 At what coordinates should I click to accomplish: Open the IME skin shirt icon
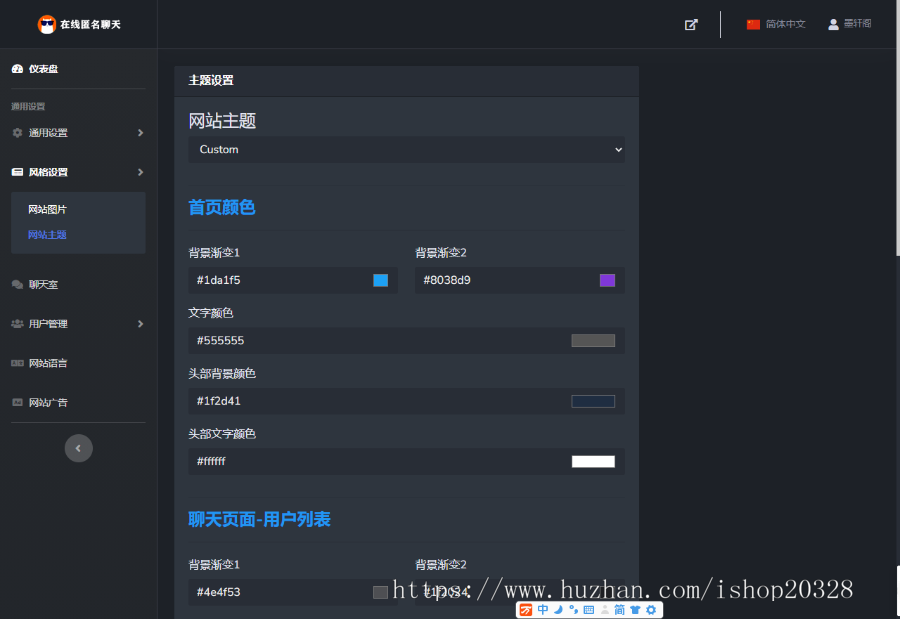point(635,609)
